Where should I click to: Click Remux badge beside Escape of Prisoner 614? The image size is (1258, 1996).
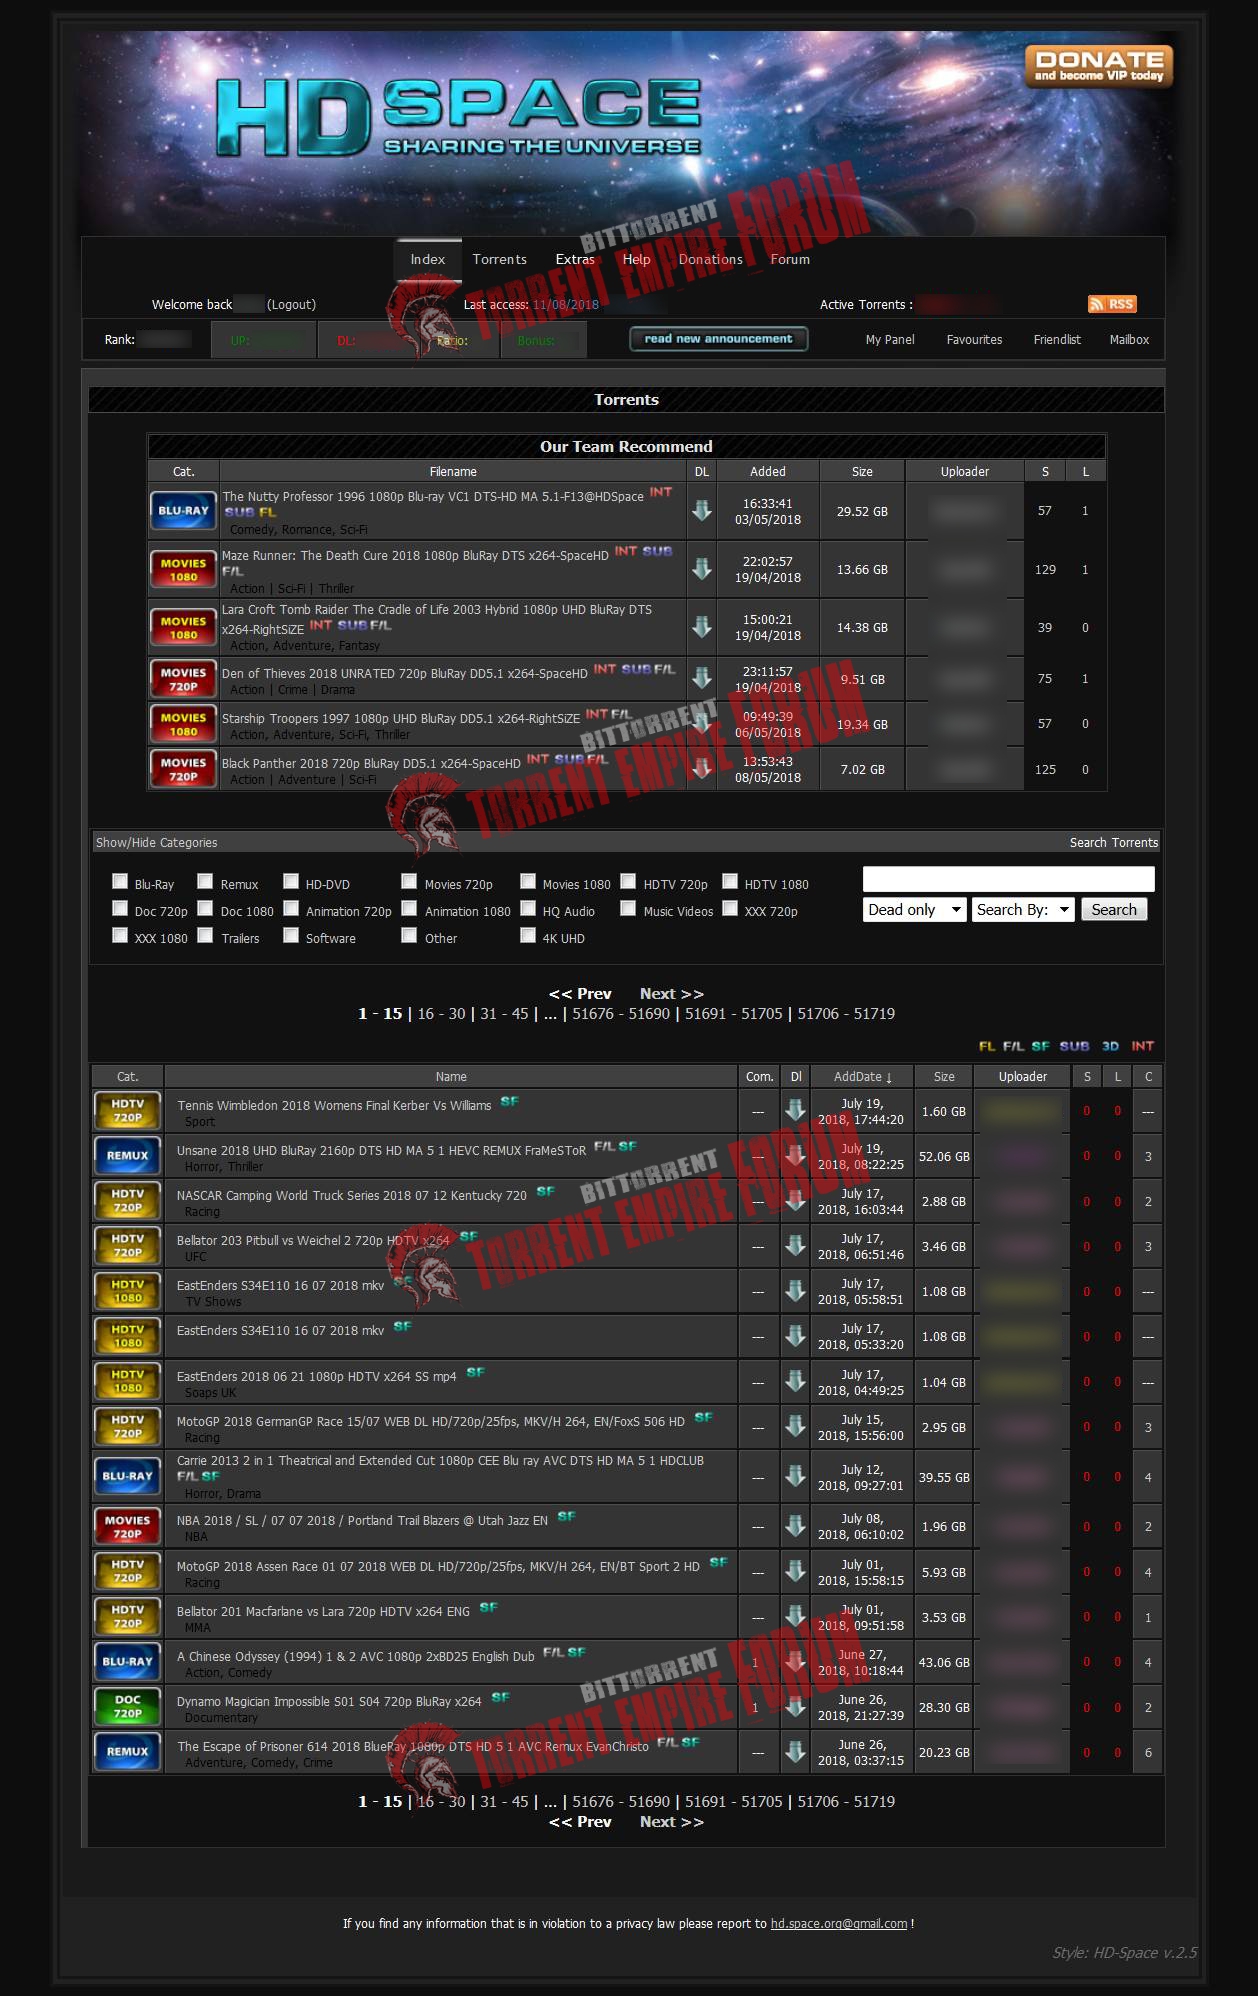(x=127, y=1751)
